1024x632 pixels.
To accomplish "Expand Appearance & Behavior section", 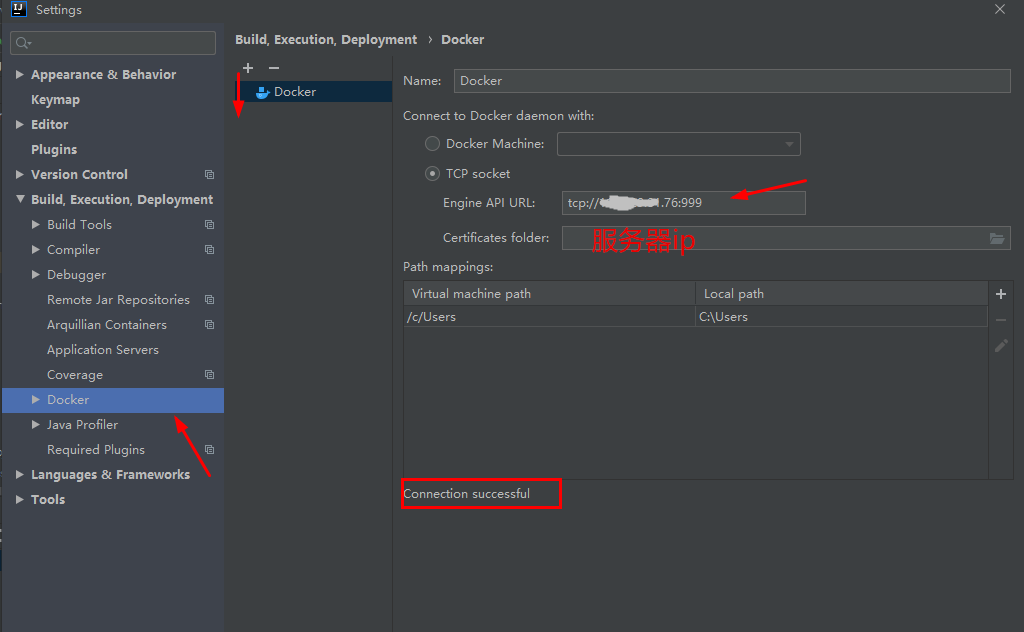I will pos(20,74).
